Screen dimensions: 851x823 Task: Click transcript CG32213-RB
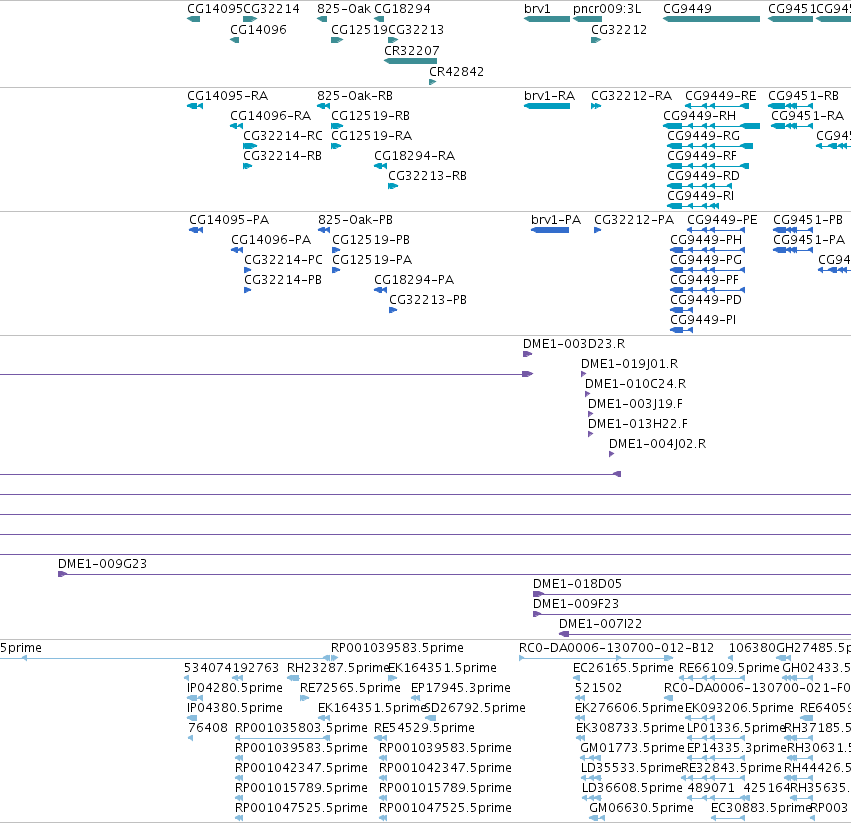tap(427, 176)
